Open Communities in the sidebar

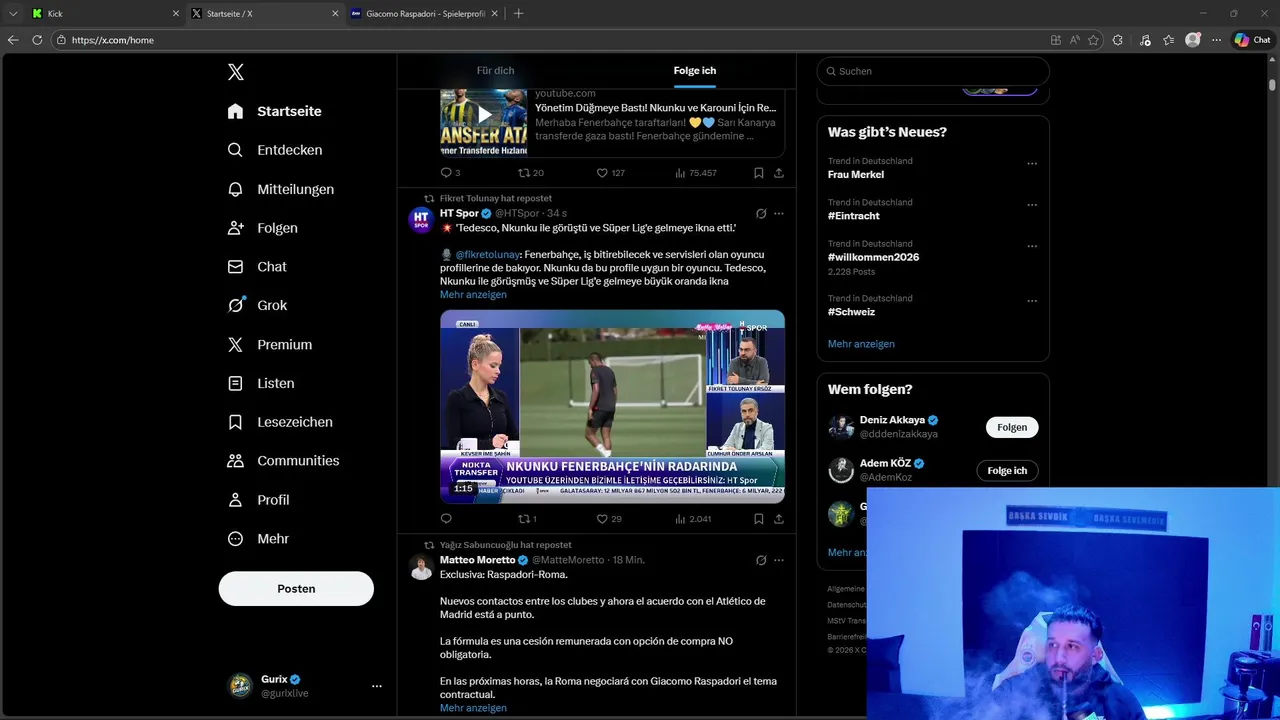pyautogui.click(x=283, y=461)
